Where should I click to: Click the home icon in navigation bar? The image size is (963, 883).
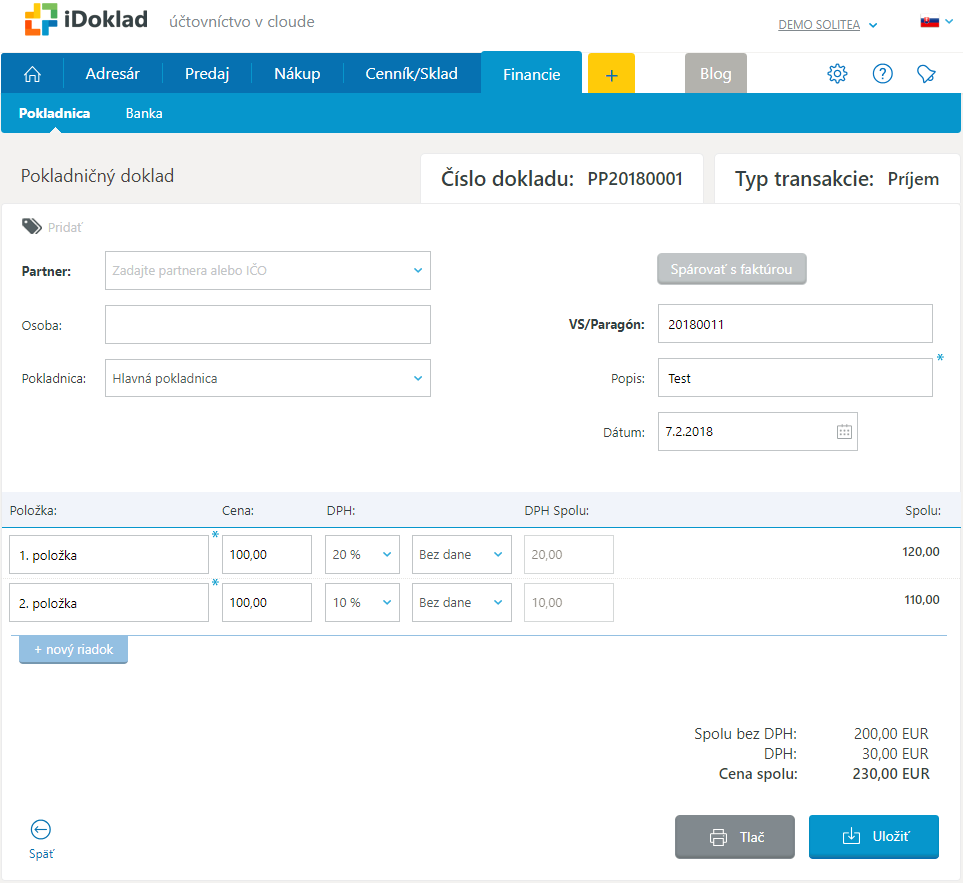tap(32, 74)
